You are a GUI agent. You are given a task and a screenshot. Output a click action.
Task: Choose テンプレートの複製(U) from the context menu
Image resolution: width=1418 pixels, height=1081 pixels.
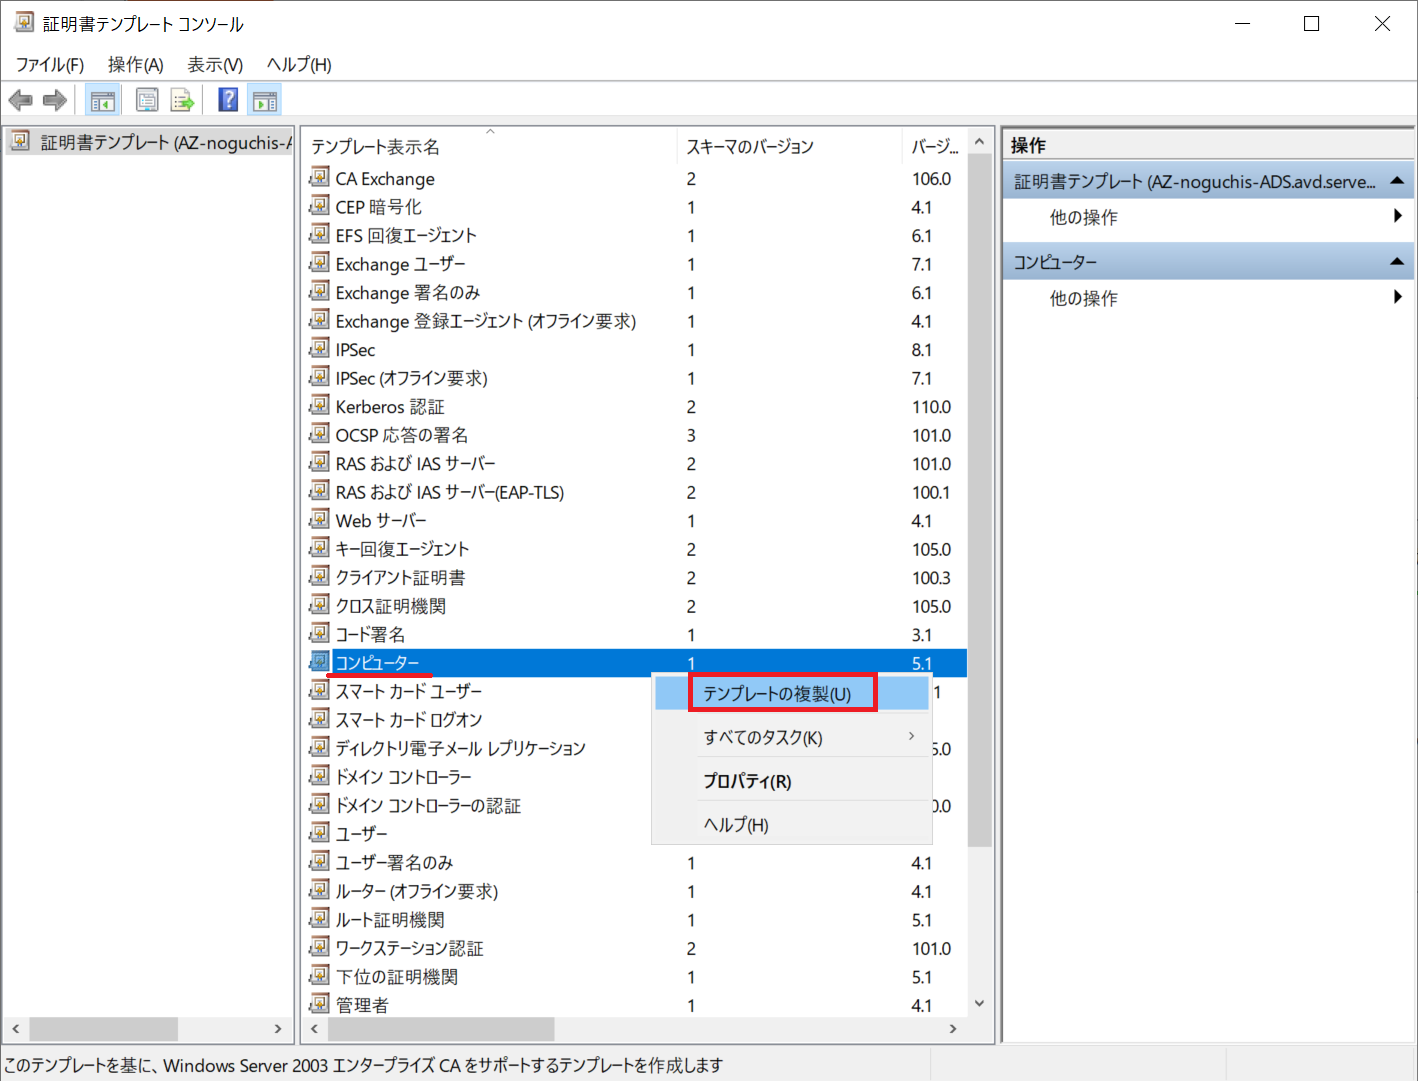click(x=792, y=694)
